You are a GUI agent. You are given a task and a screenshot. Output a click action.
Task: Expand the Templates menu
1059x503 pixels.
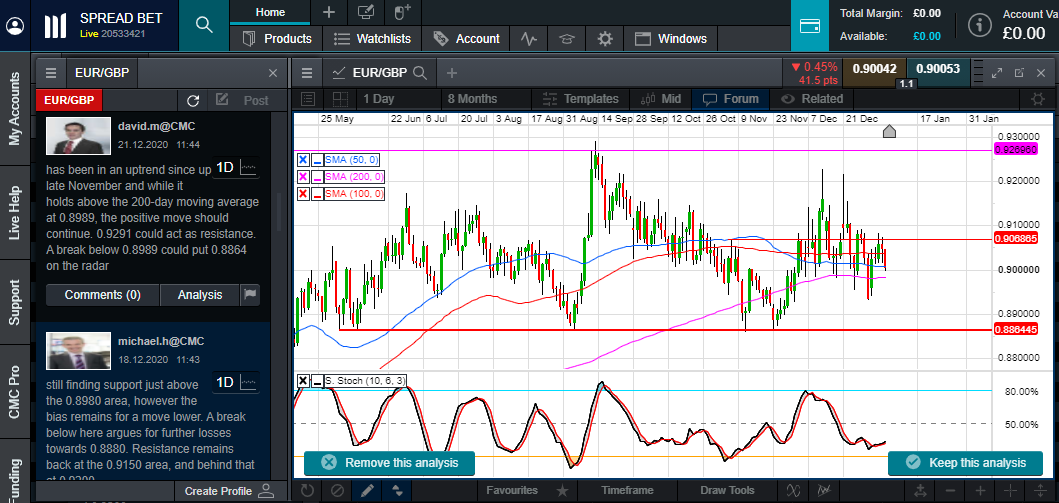click(x=580, y=99)
